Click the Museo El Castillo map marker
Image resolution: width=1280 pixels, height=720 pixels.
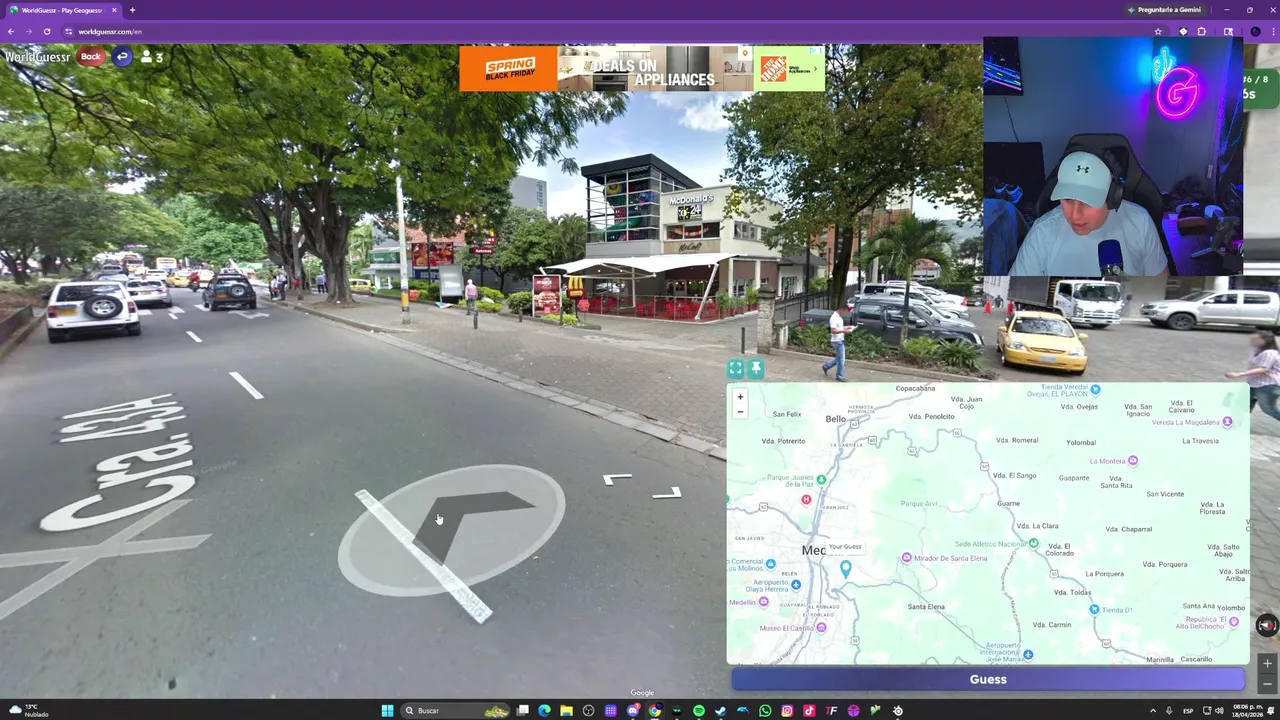[x=821, y=628]
